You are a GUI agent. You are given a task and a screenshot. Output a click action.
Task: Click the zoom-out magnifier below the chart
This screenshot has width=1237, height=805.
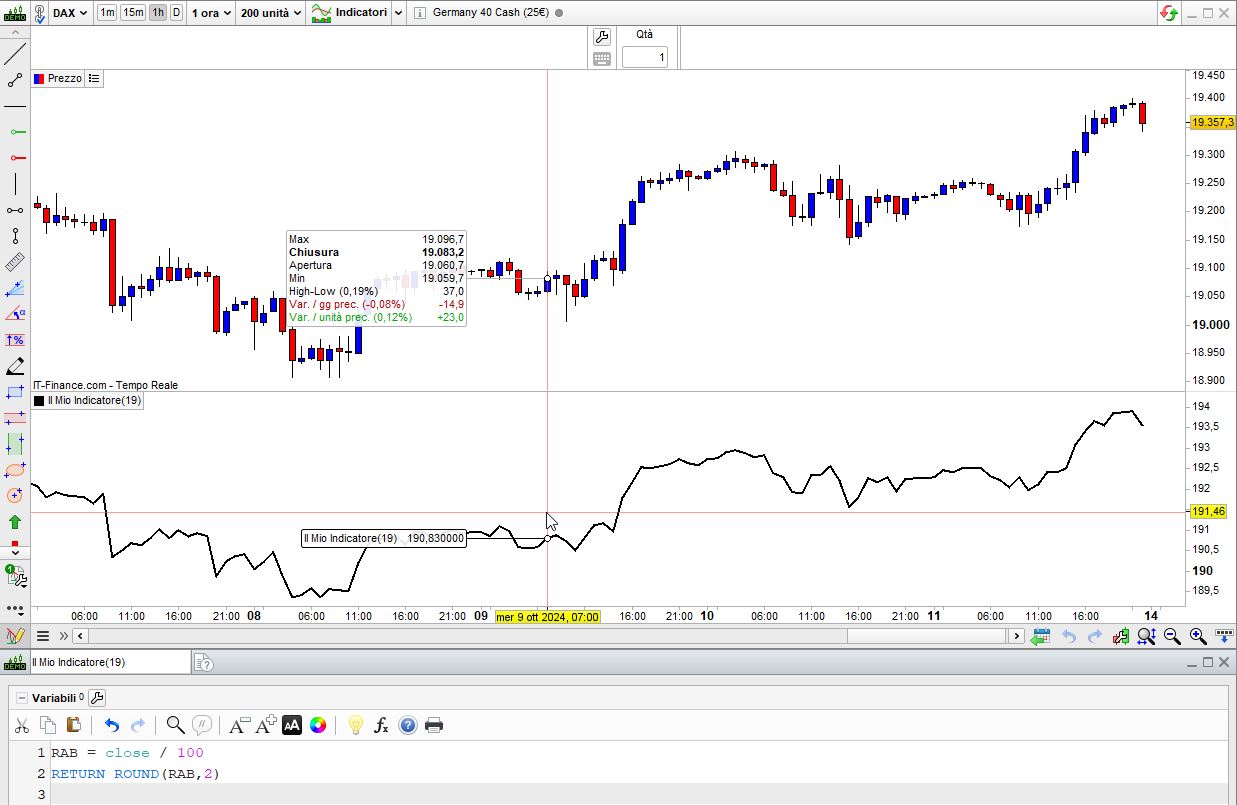pyautogui.click(x=1171, y=636)
